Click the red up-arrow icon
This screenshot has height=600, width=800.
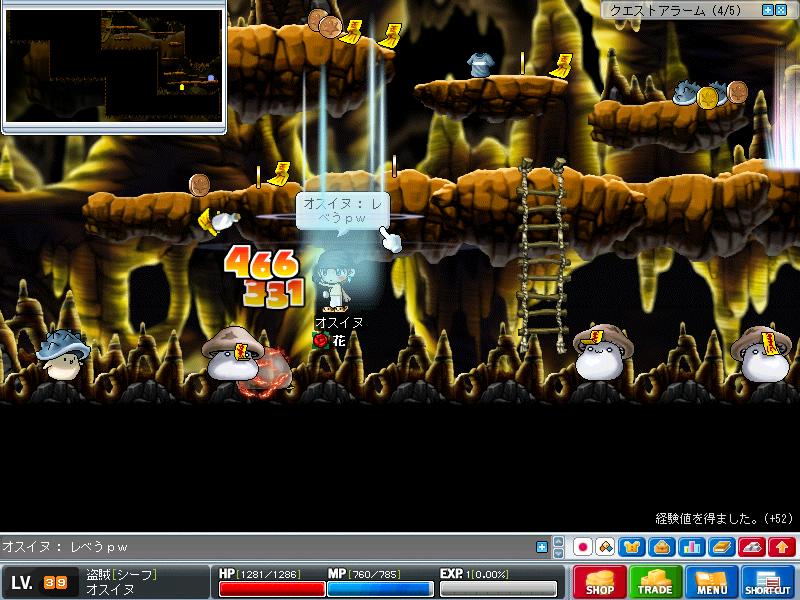(782, 547)
